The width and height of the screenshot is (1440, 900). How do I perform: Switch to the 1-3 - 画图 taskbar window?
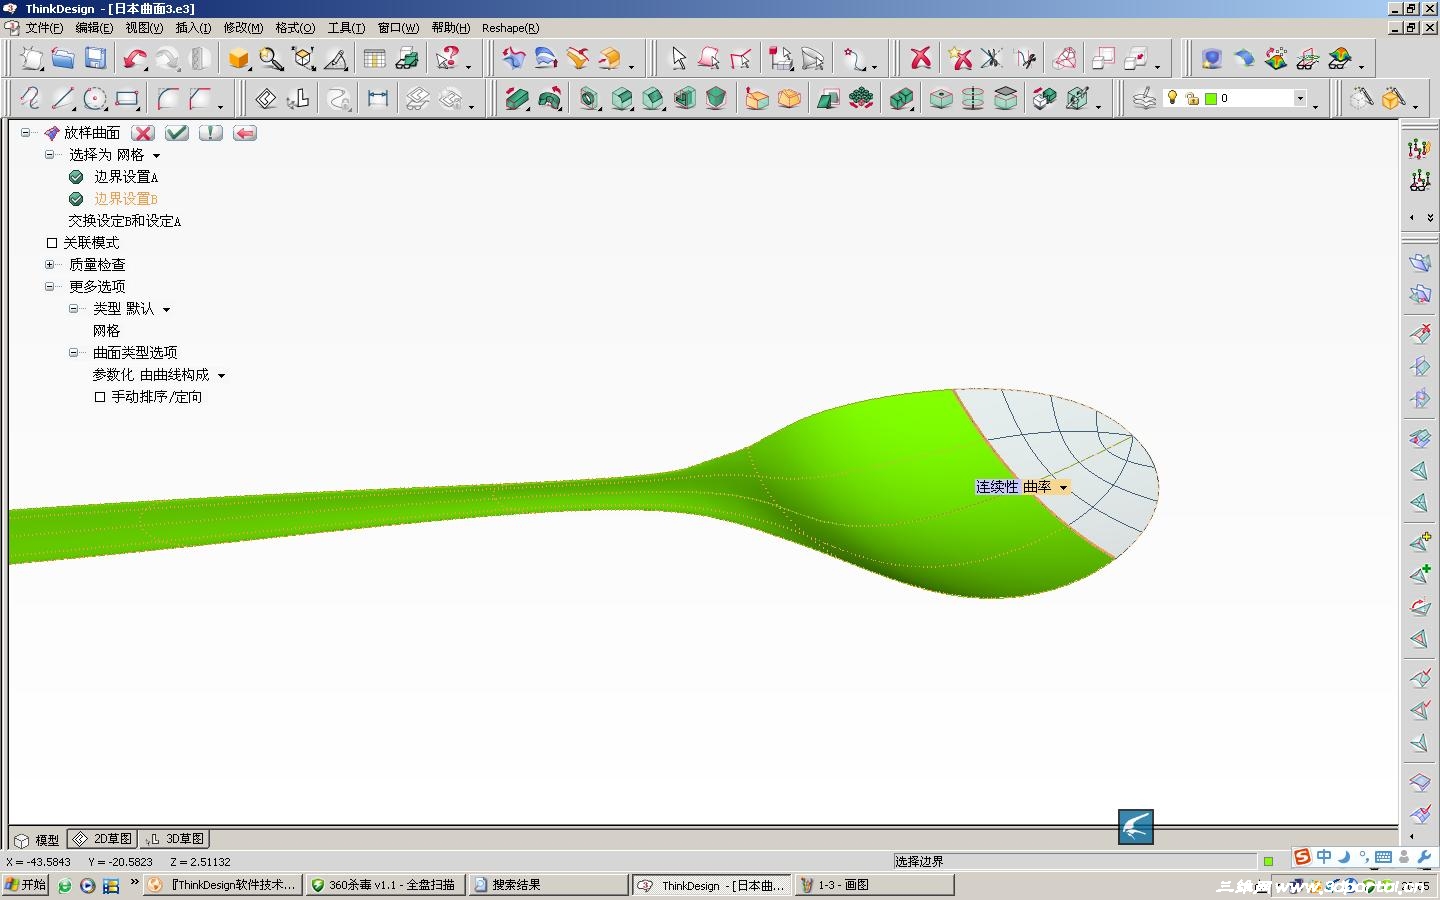[x=874, y=885]
